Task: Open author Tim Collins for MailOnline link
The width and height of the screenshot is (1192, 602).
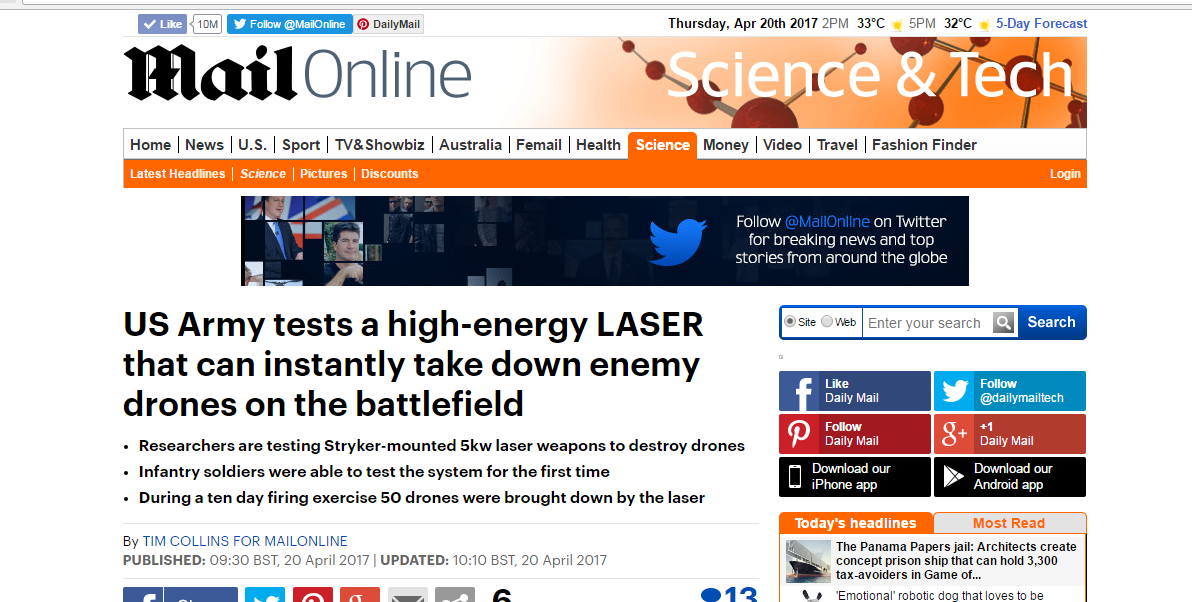Action: tap(245, 542)
